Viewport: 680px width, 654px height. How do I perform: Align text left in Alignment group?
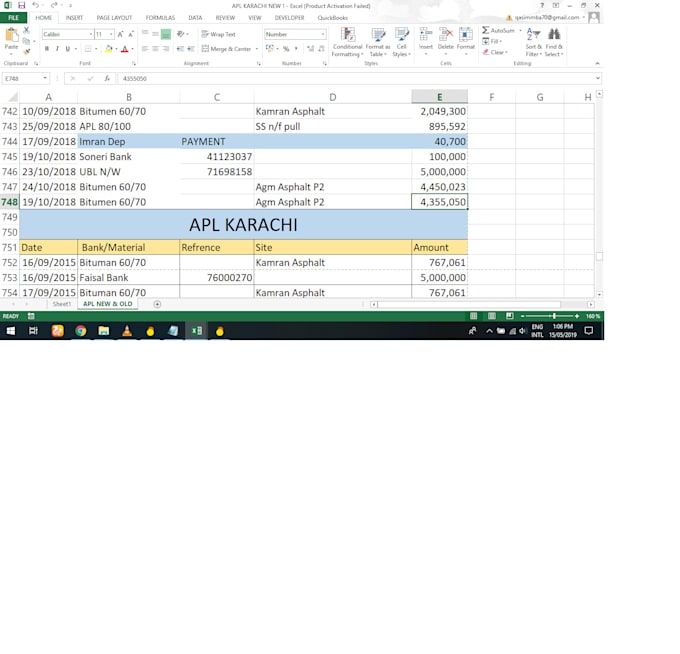[145, 49]
